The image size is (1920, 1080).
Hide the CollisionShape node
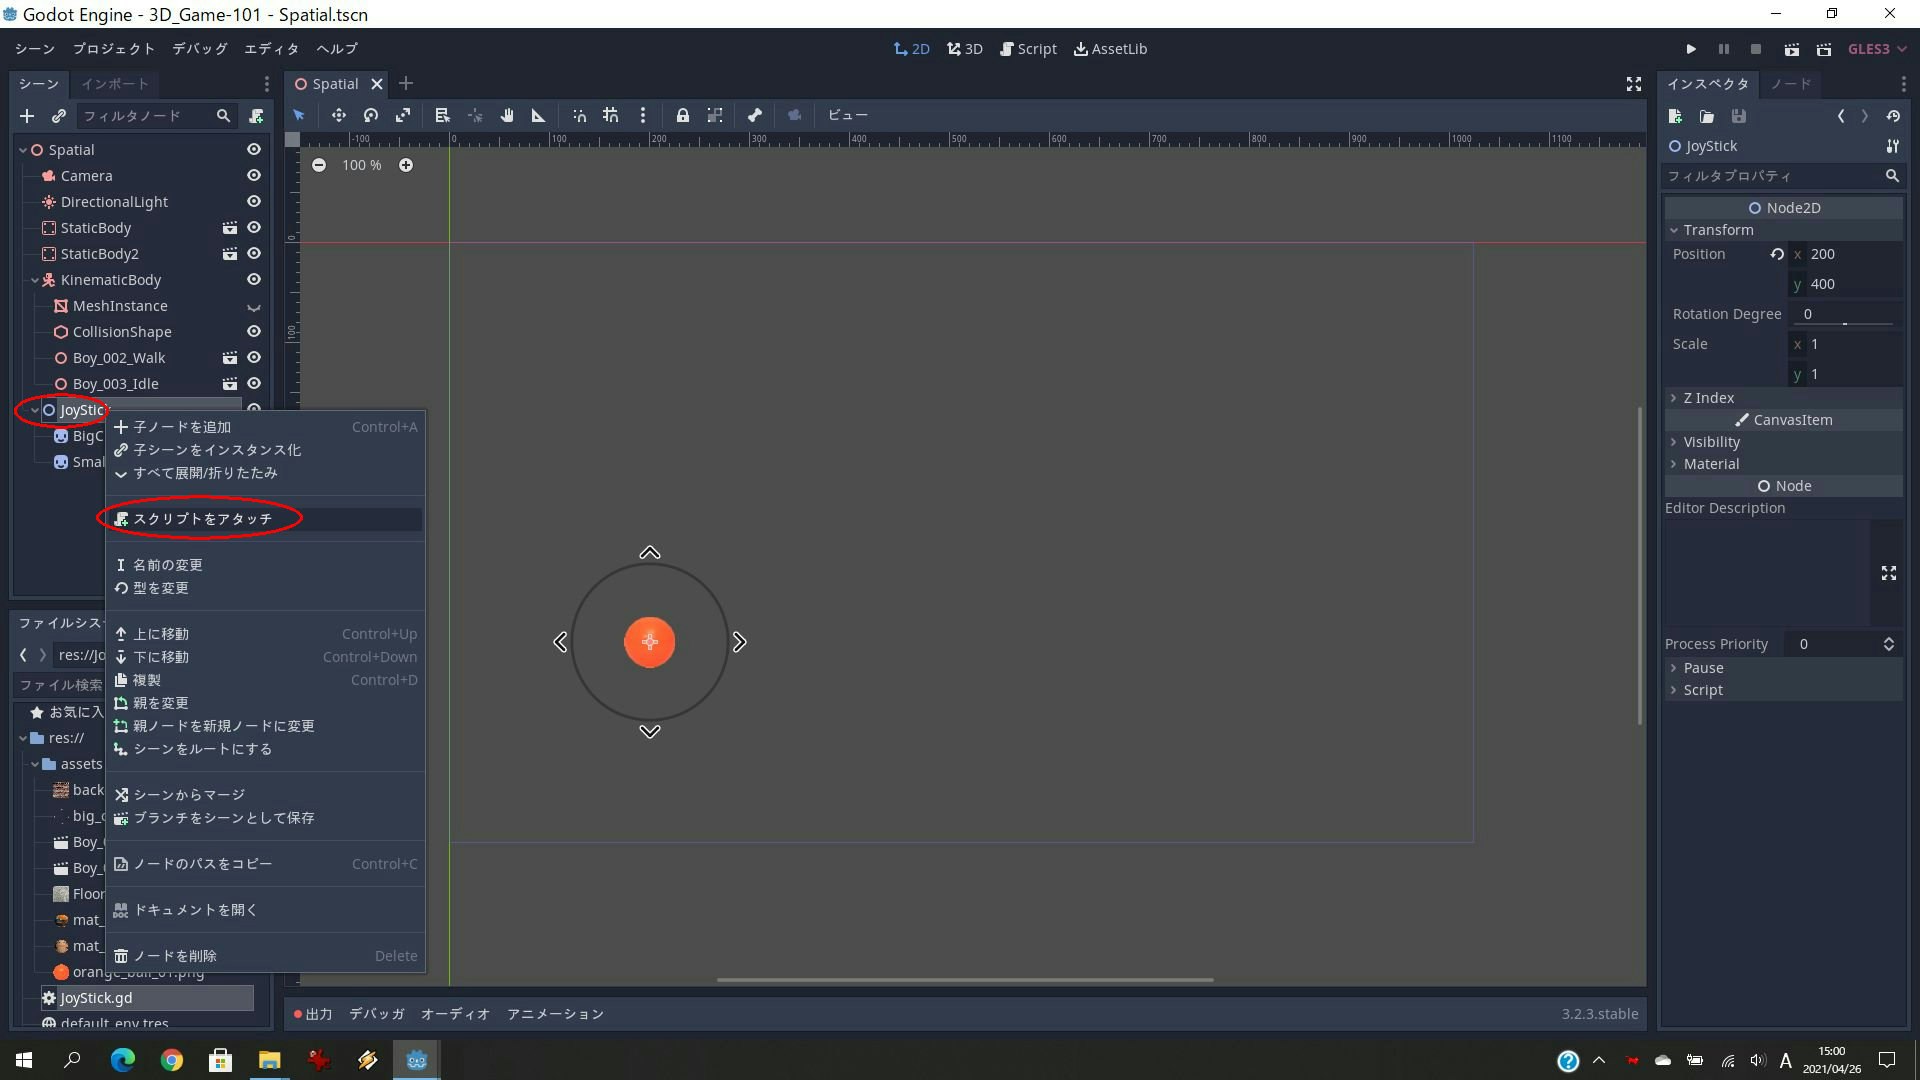tap(253, 331)
